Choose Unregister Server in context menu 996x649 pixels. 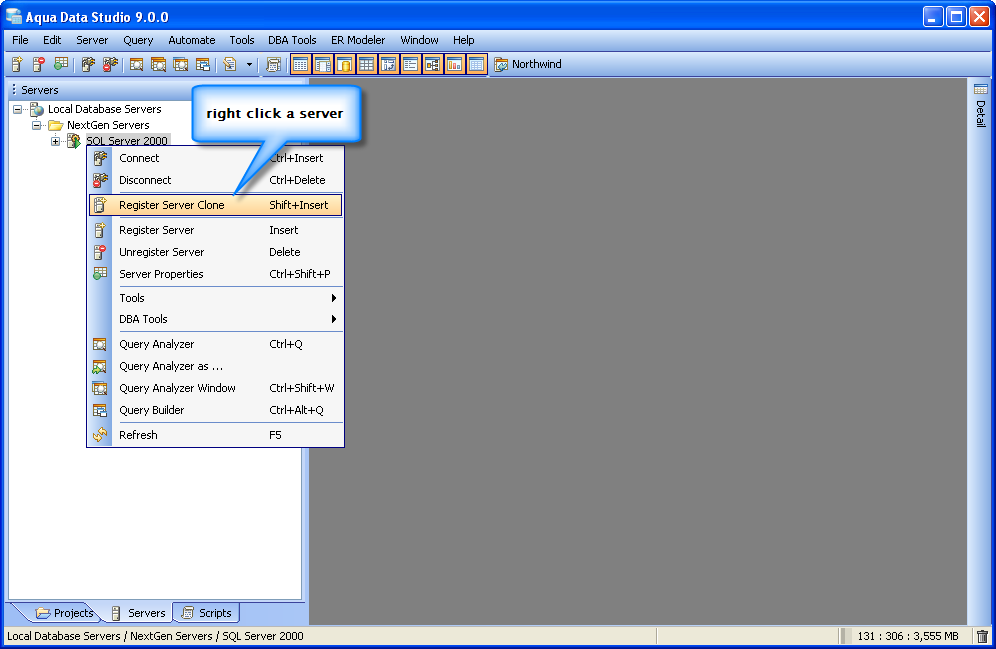[x=215, y=252]
